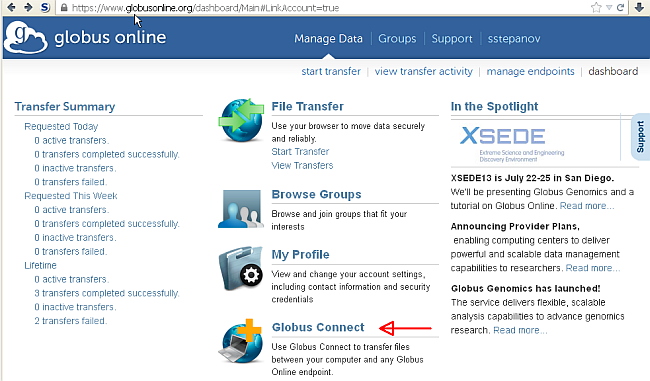650x381 pixels.
Task: Click the In the Spotlight heading
Action: [495, 107]
